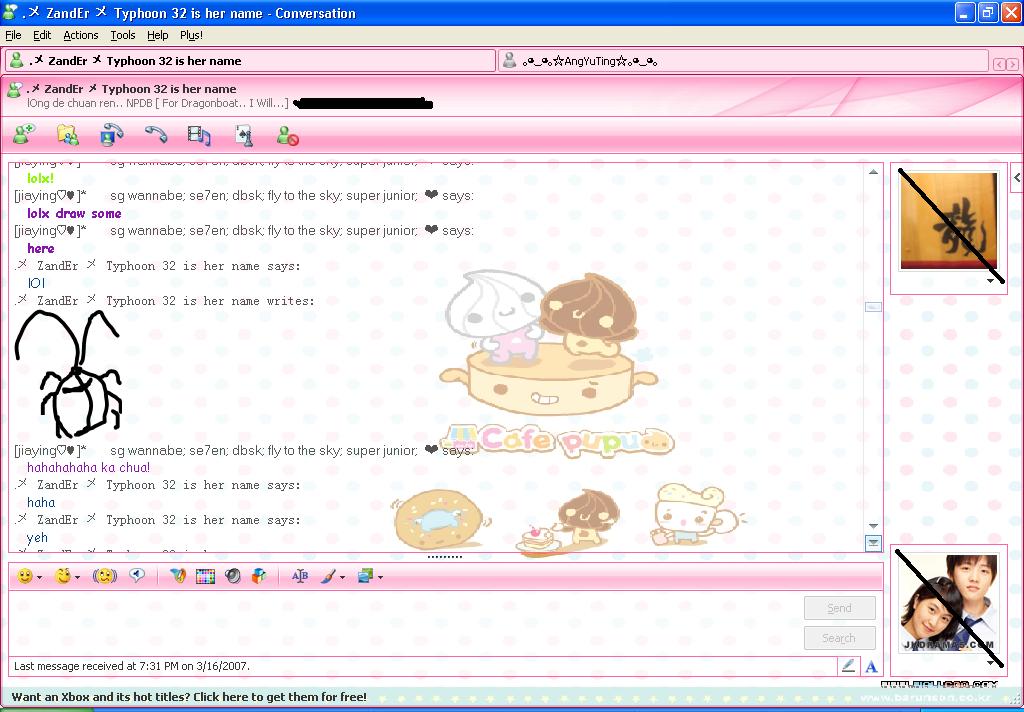Collapse the display picture side panel
Image resolution: width=1024 pixels, height=712 pixels.
tap(1017, 177)
